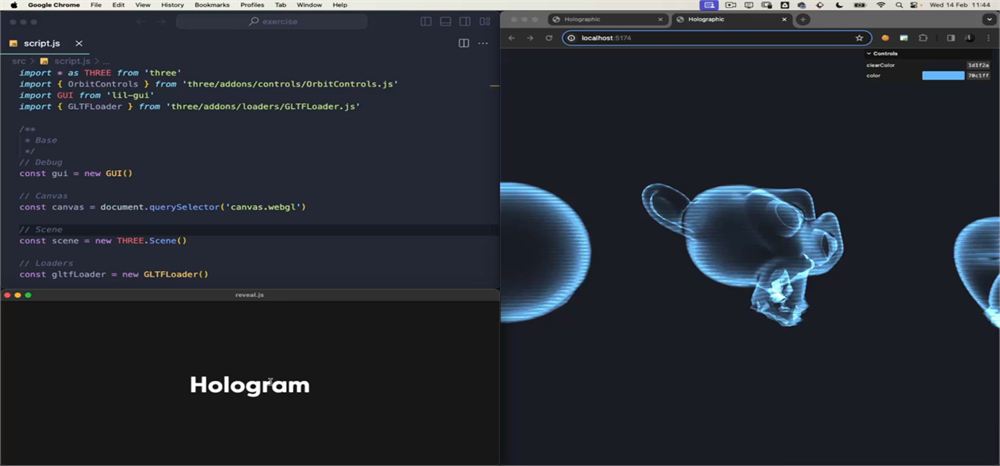The image size is (1000, 466).
Task: Open Chrome Extensions puzzle icon
Action: click(x=923, y=38)
